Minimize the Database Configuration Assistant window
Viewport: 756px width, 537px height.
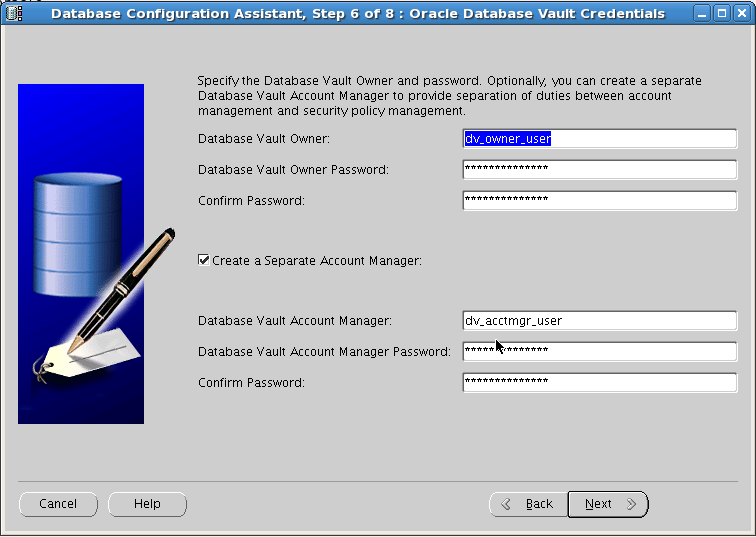pos(703,13)
